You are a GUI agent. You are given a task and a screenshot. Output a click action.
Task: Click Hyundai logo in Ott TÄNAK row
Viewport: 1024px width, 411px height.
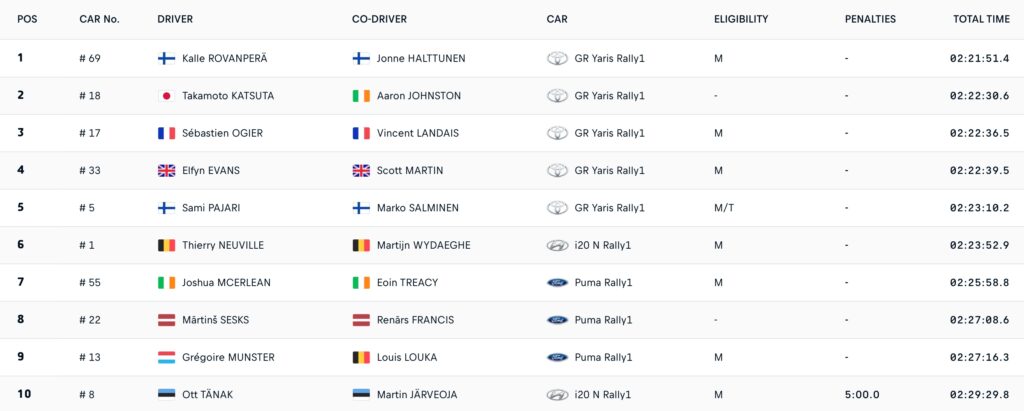coord(557,395)
